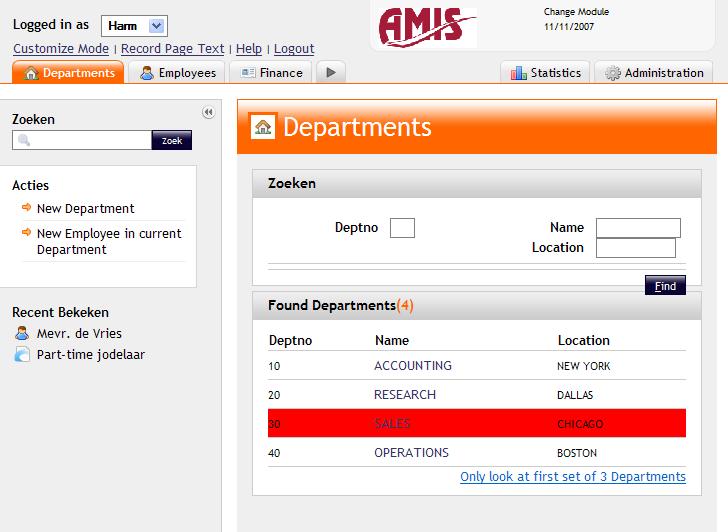728x532 pixels.
Task: Open the Record Page Text link
Action: coord(173,48)
